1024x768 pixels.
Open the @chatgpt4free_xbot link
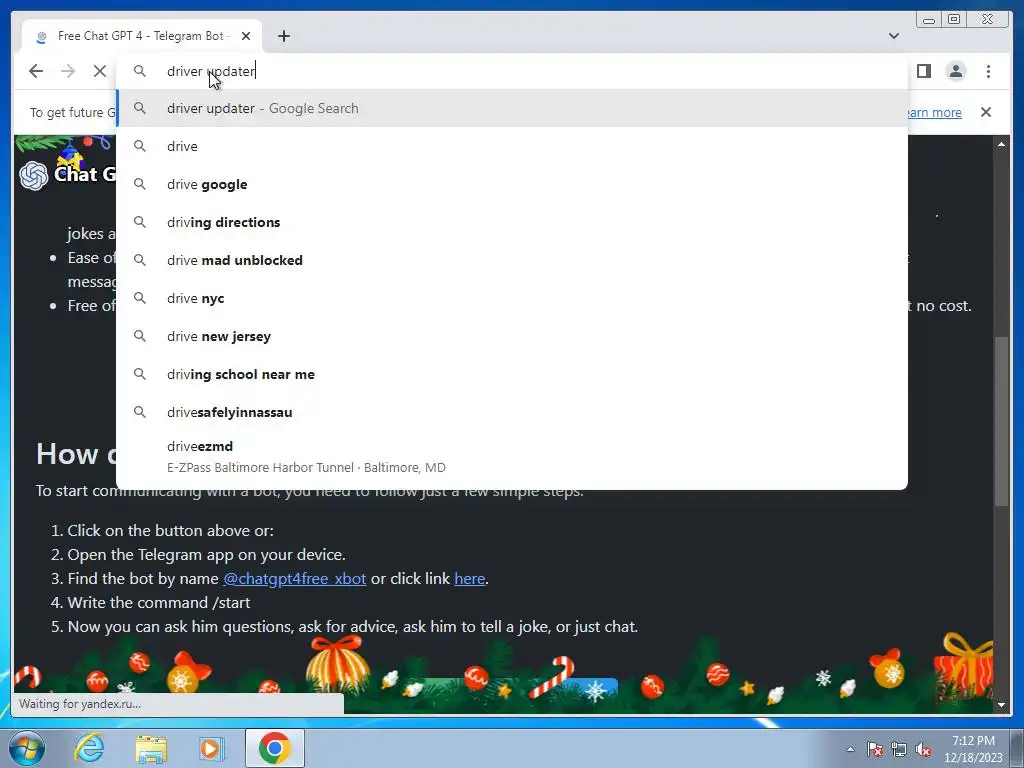(295, 579)
